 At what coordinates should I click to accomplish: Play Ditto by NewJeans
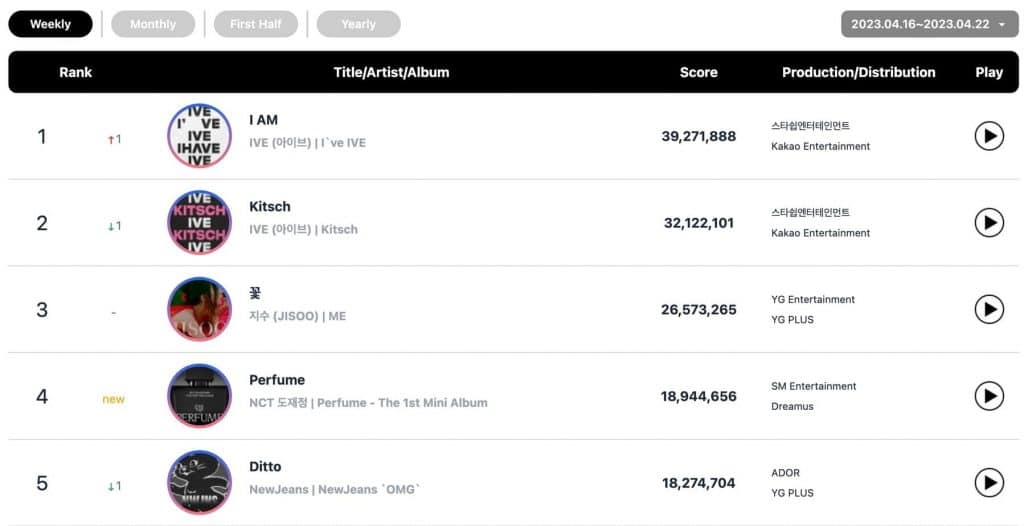coord(988,483)
